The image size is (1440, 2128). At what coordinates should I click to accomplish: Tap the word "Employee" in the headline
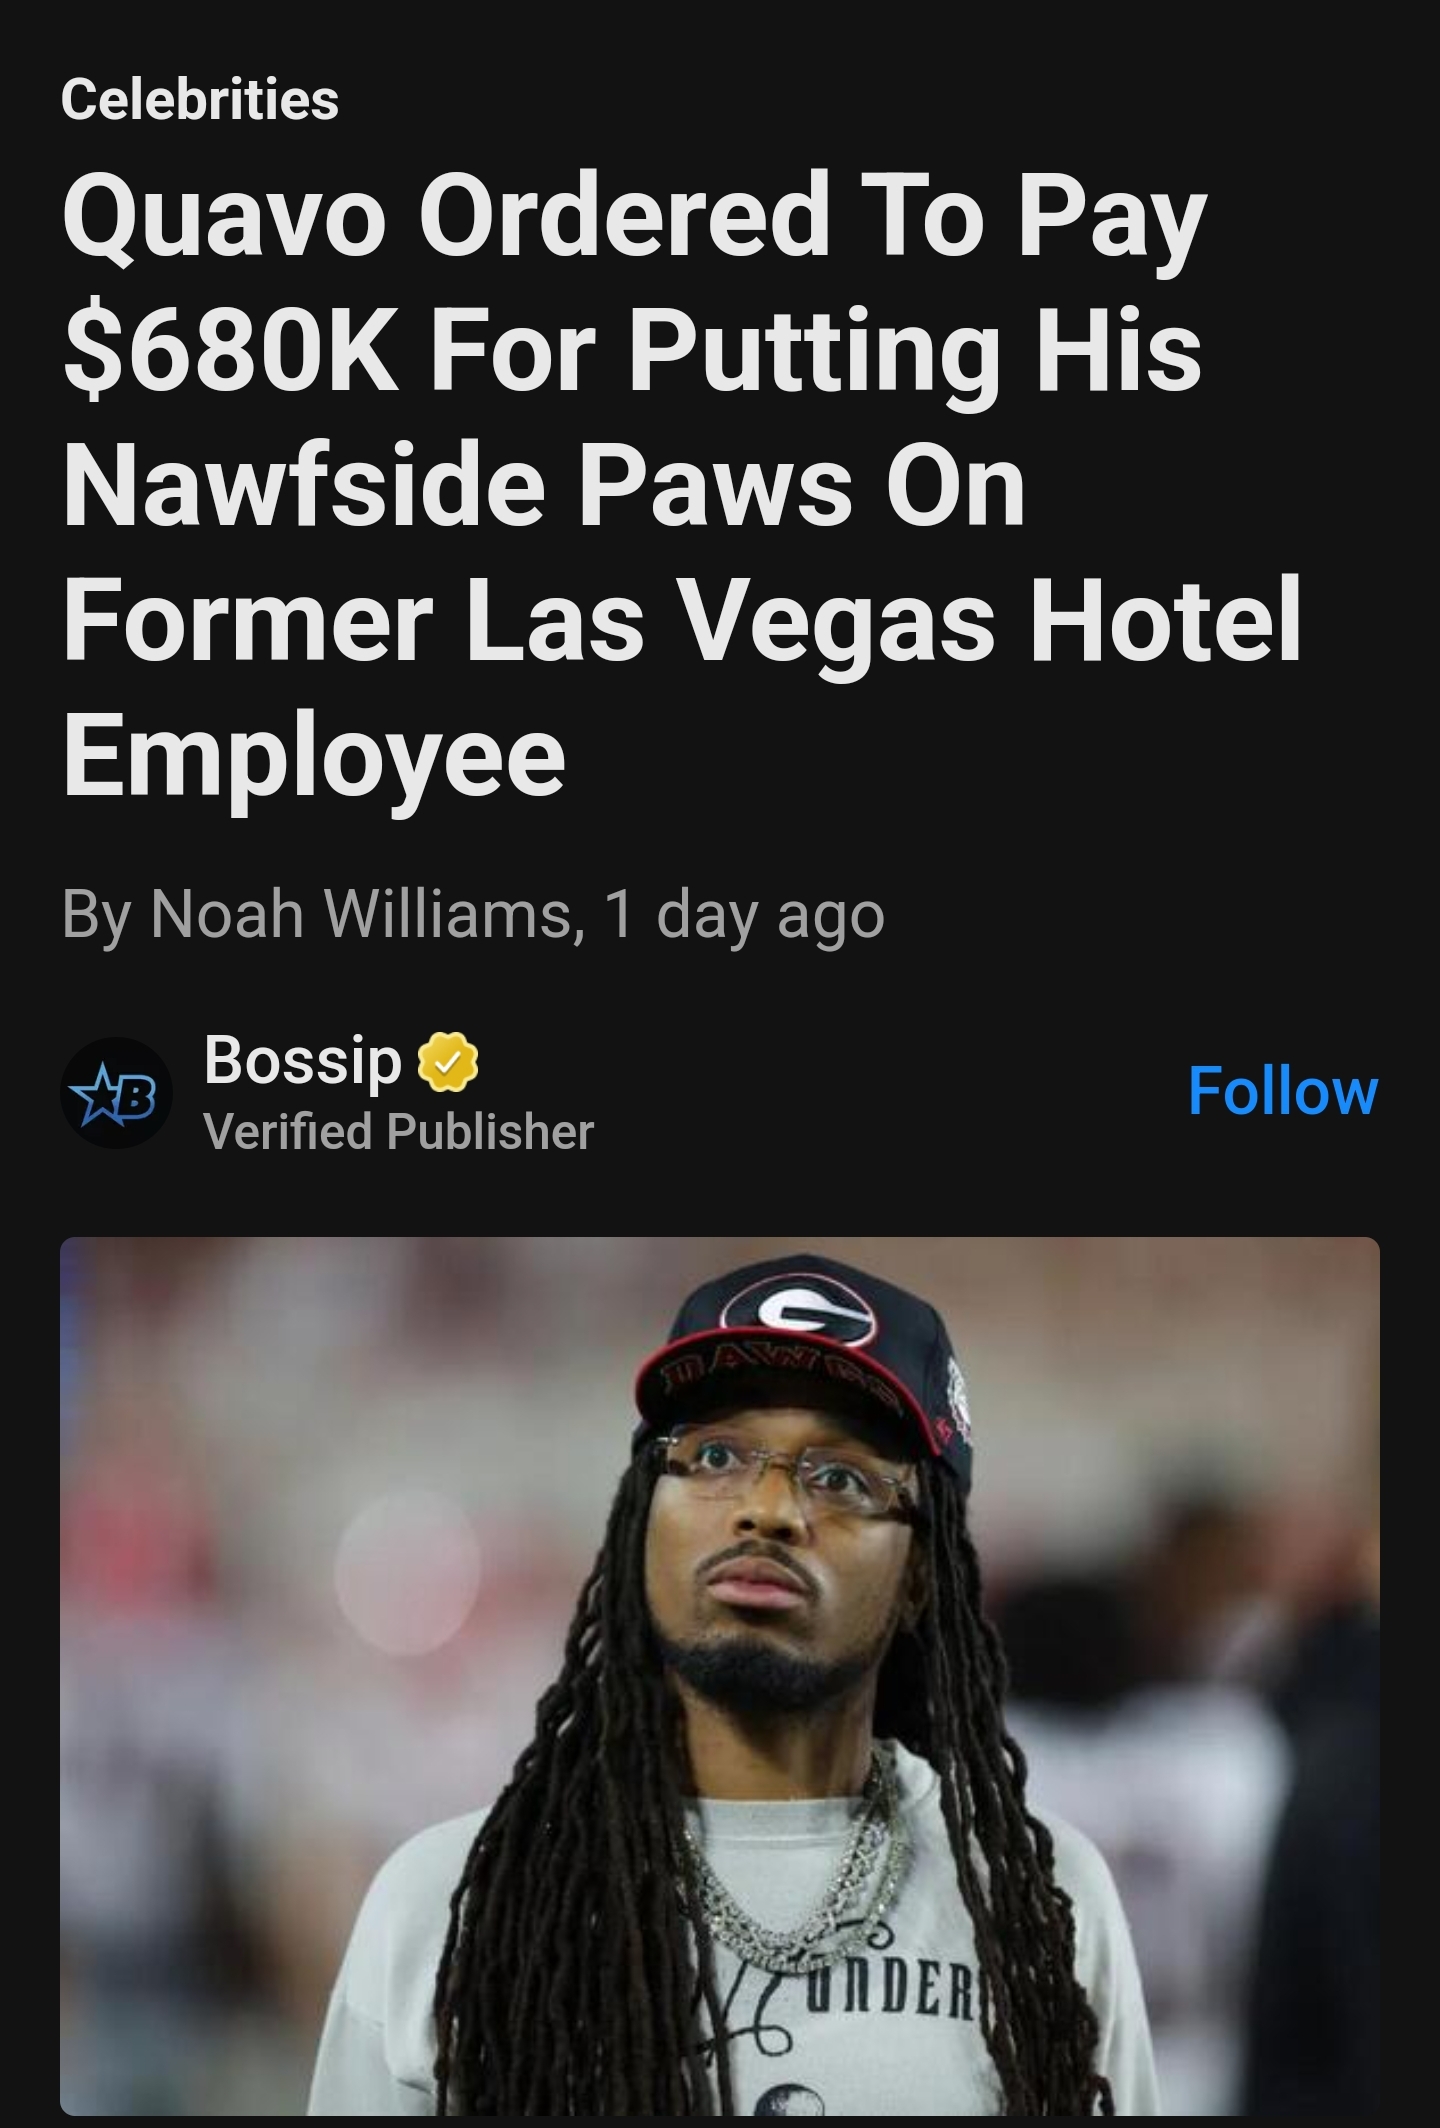point(314,757)
